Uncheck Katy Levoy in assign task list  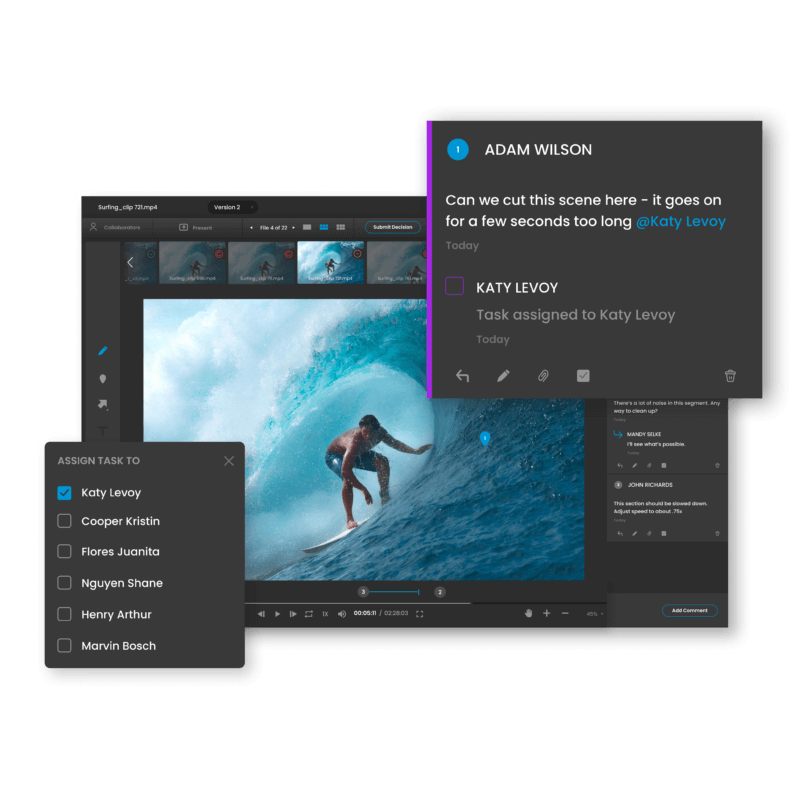(64, 493)
